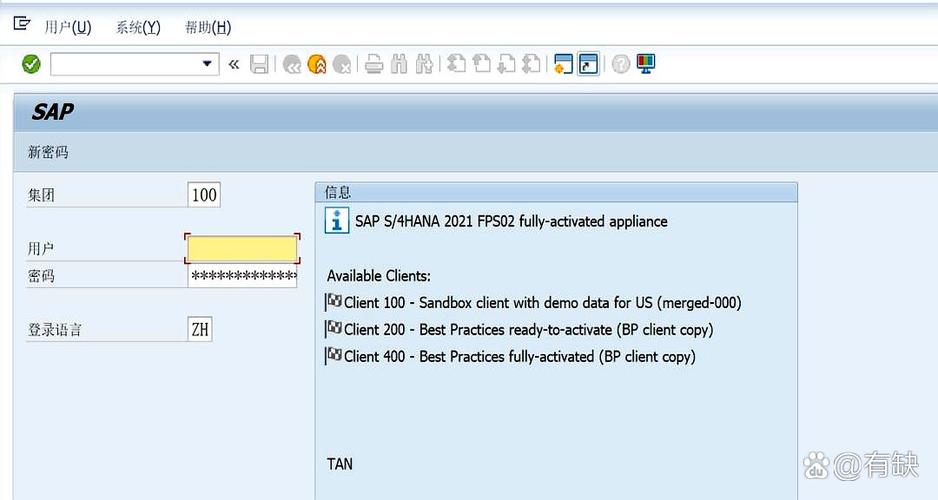Viewport: 938px width, 500px height.
Task: Click the orange Exit/Log off icon
Action: pyautogui.click(x=316, y=63)
